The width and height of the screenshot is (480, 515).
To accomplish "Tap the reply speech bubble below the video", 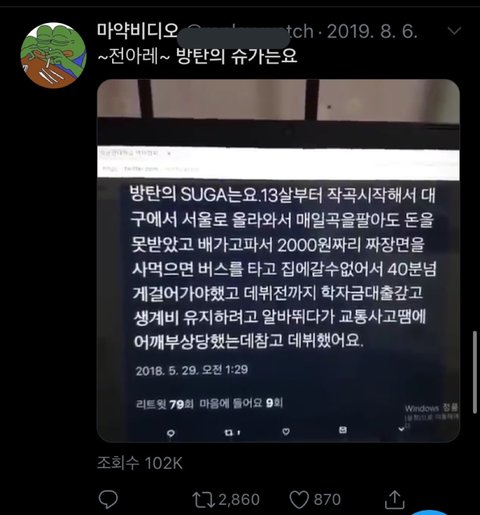I will pyautogui.click(x=108, y=500).
